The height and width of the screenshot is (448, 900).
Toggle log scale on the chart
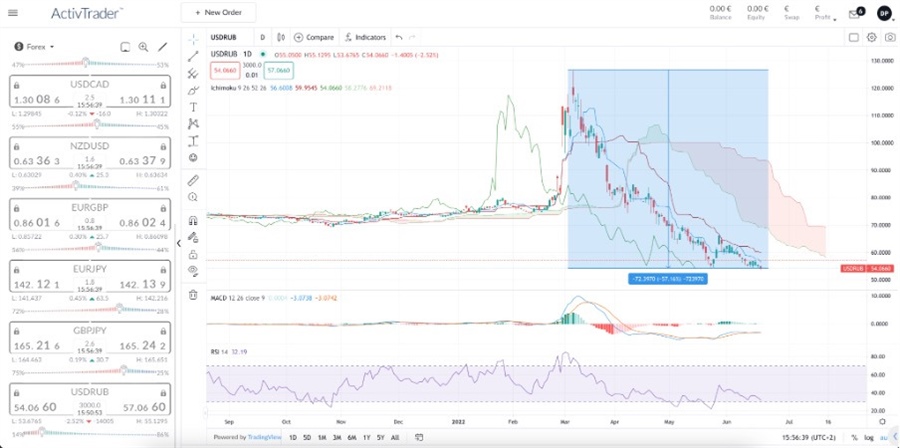point(868,438)
